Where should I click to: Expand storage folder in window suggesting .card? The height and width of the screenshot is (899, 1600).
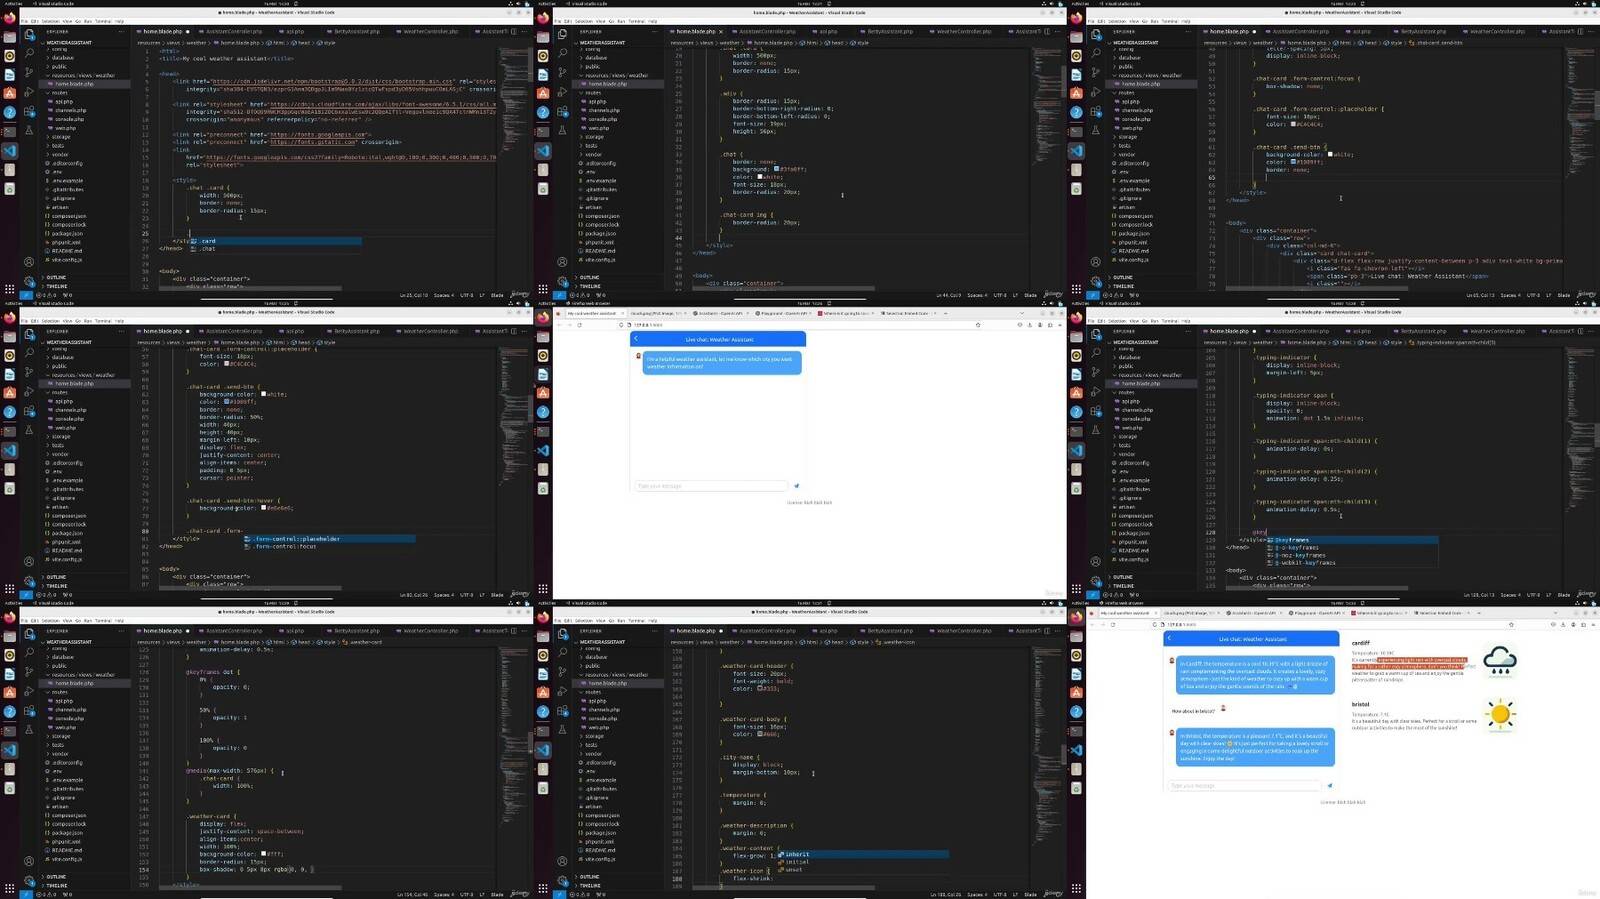pos(61,137)
